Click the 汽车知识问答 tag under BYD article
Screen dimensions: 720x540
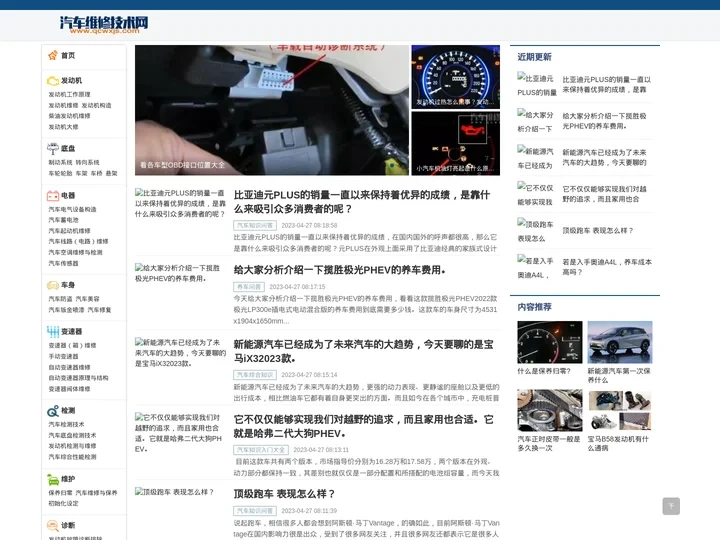(255, 225)
